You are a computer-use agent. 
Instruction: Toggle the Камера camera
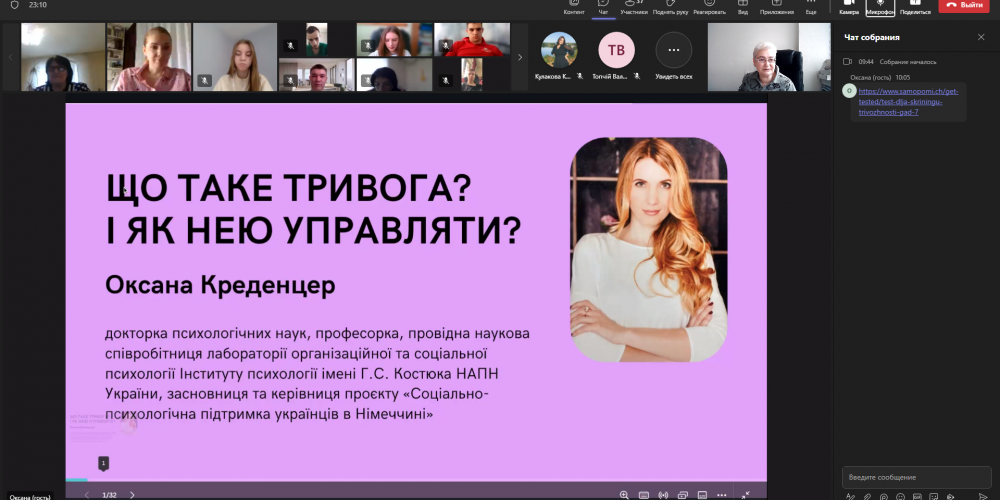(x=849, y=5)
